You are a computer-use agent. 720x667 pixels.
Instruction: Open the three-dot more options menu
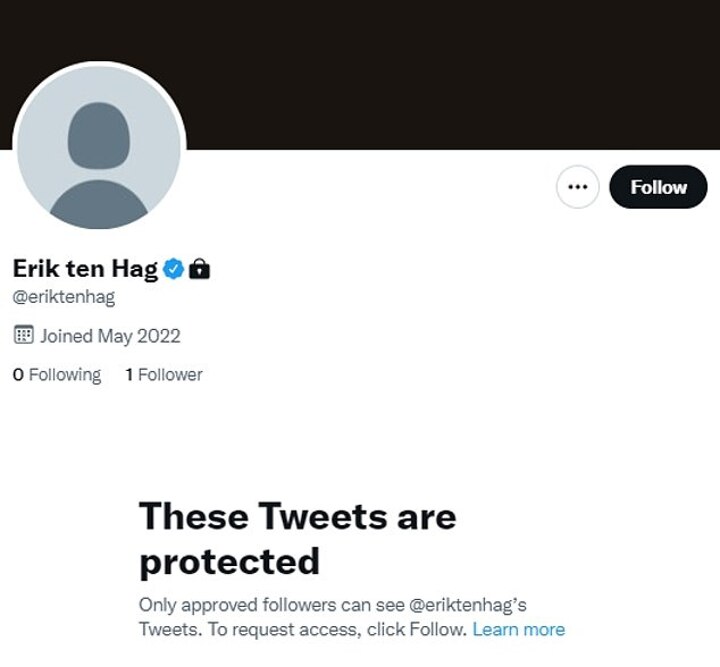(577, 187)
